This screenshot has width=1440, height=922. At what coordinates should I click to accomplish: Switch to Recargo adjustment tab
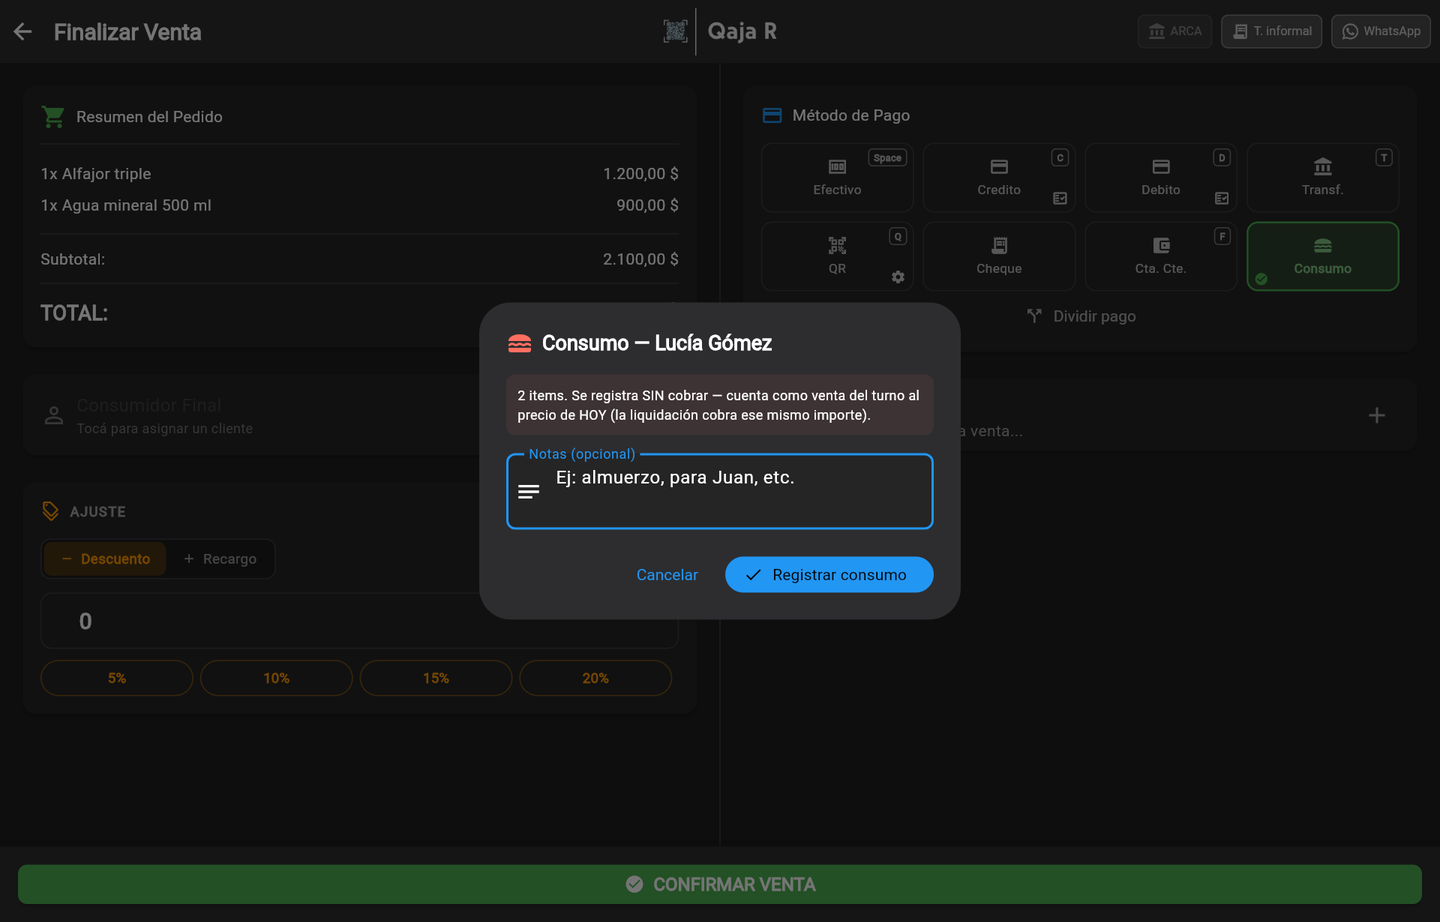coord(220,559)
